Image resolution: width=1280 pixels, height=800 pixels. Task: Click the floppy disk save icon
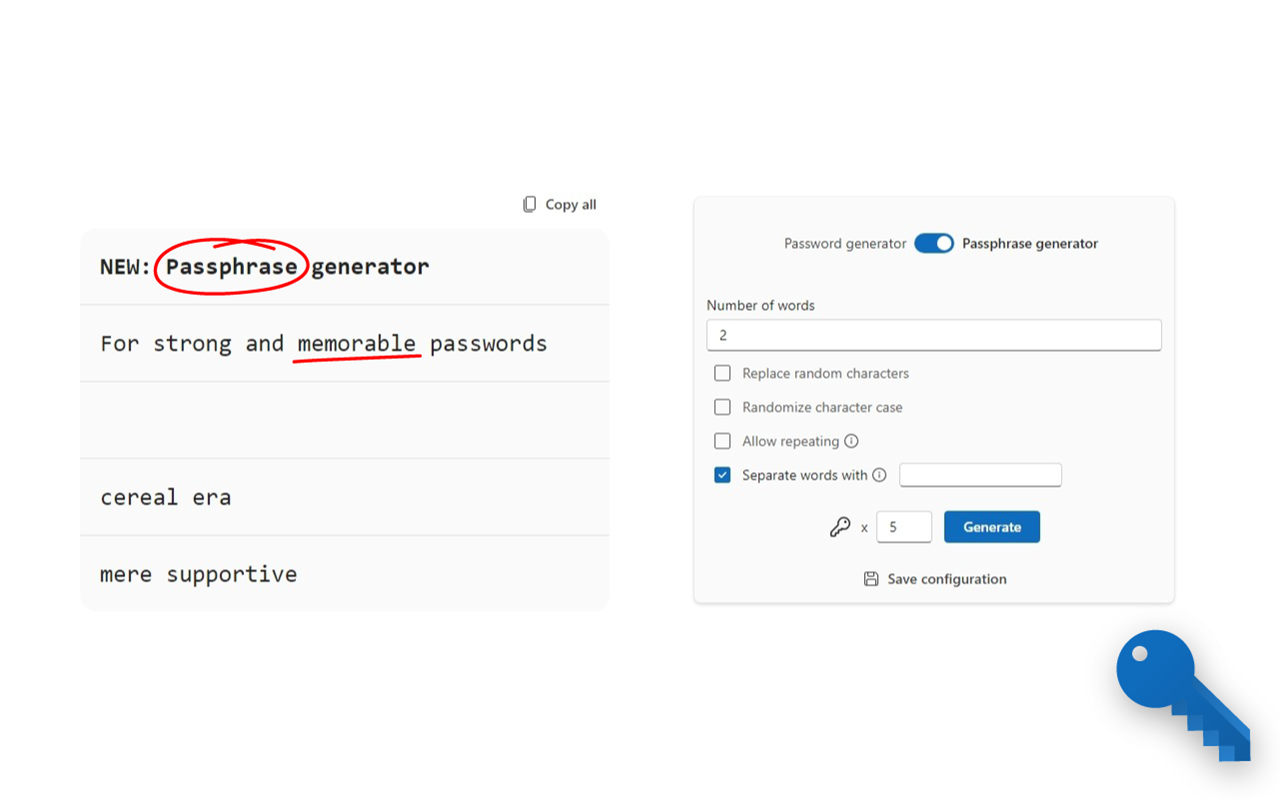pyautogui.click(x=871, y=579)
